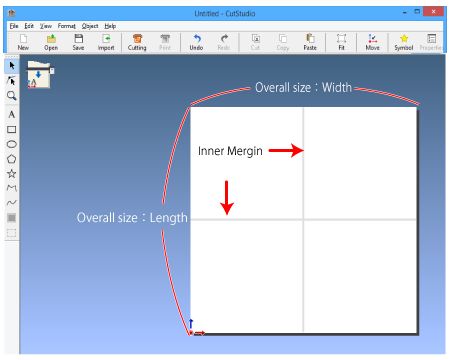Click Fit to fit the view
The height and width of the screenshot is (360, 450).
pyautogui.click(x=341, y=42)
